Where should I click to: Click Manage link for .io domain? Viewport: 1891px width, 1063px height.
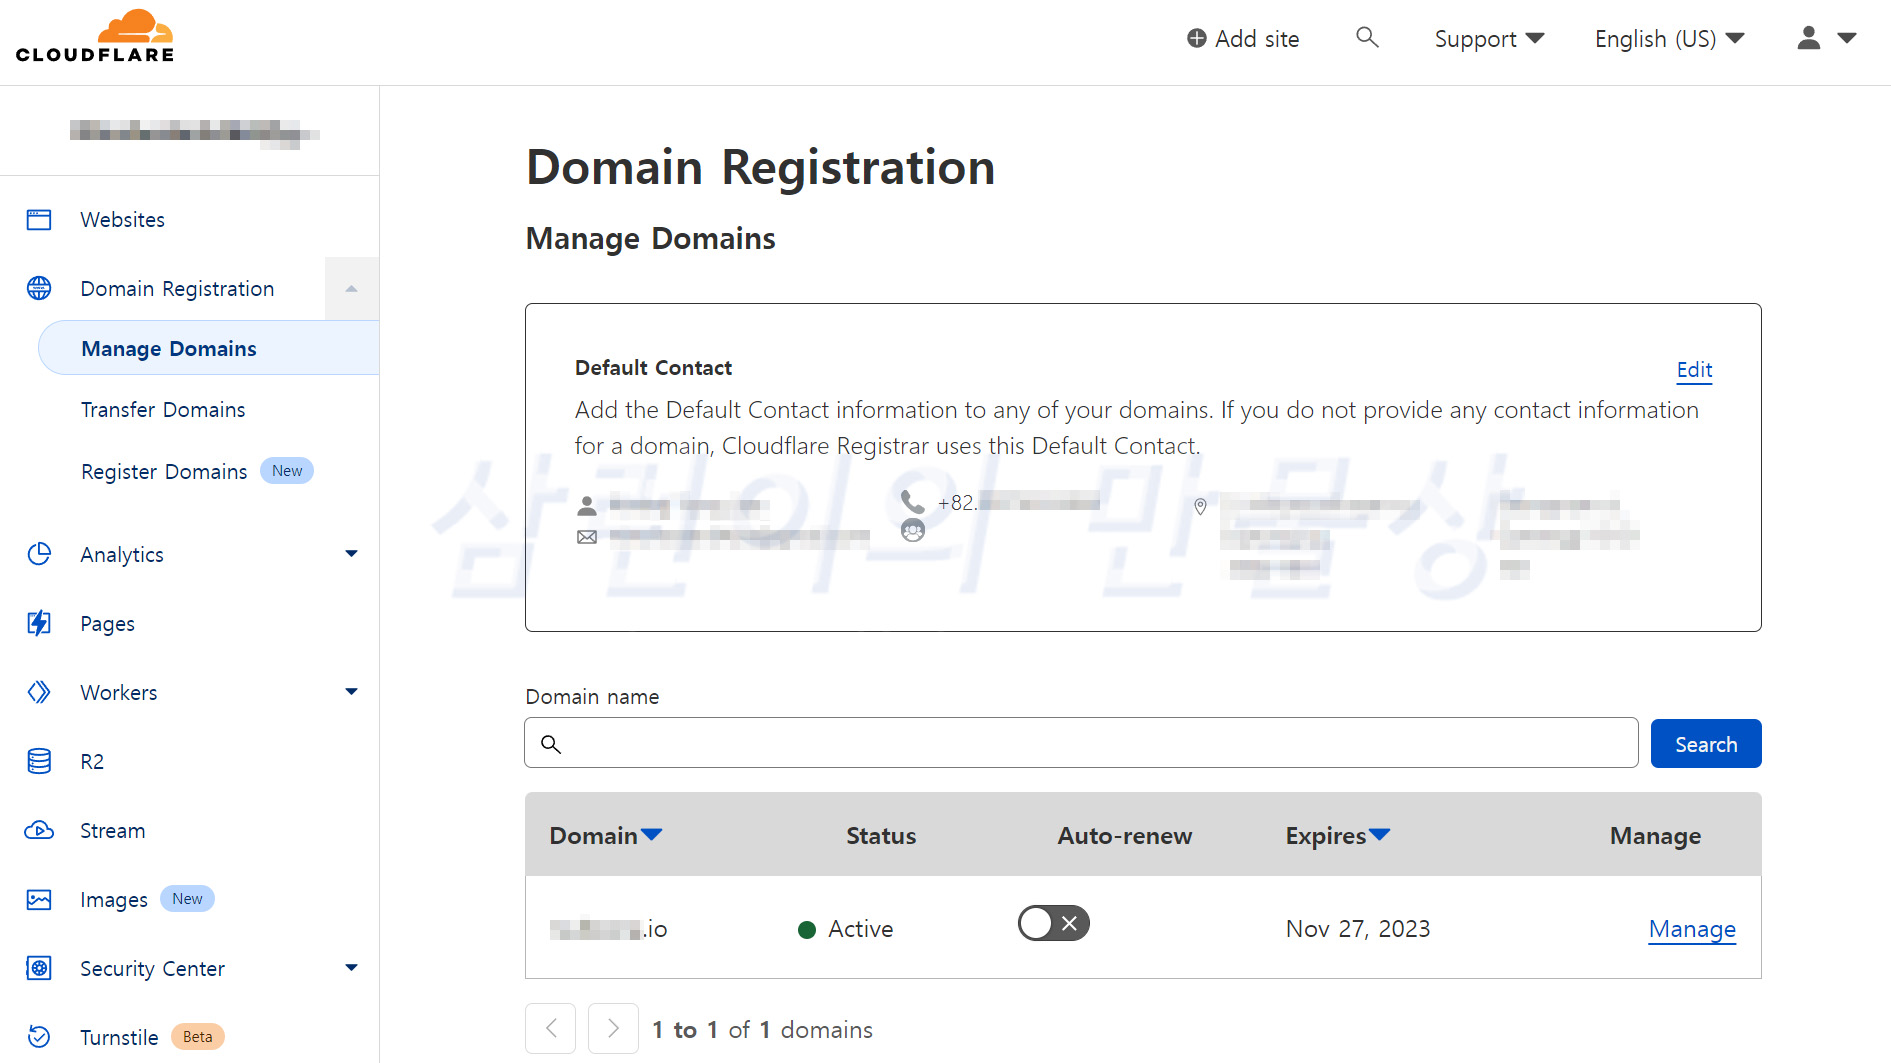(1692, 929)
